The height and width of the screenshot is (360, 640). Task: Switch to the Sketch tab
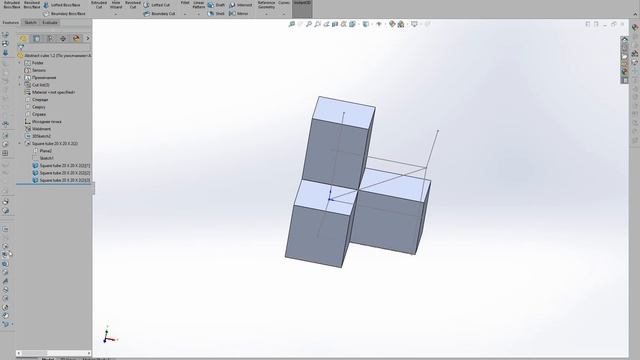(x=31, y=22)
